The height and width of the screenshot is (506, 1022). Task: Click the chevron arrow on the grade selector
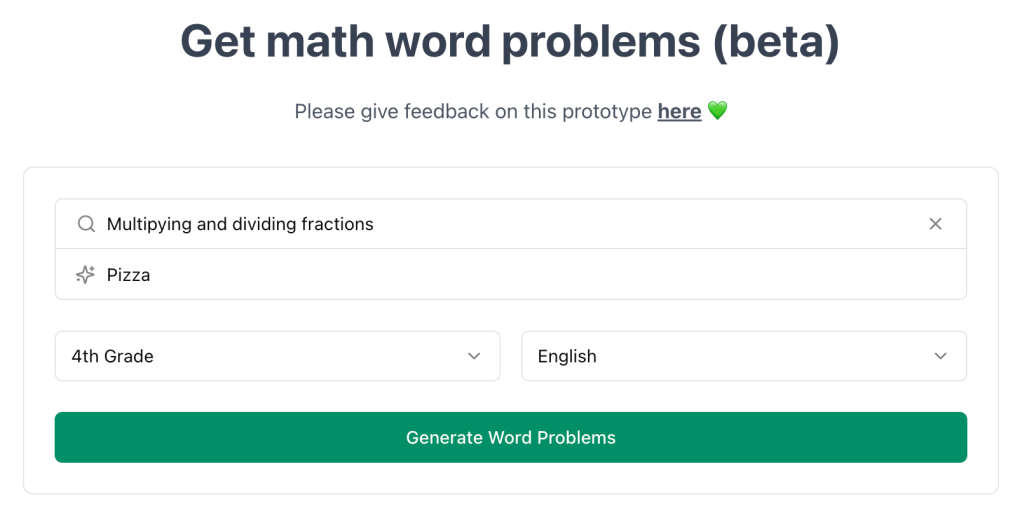click(x=474, y=356)
